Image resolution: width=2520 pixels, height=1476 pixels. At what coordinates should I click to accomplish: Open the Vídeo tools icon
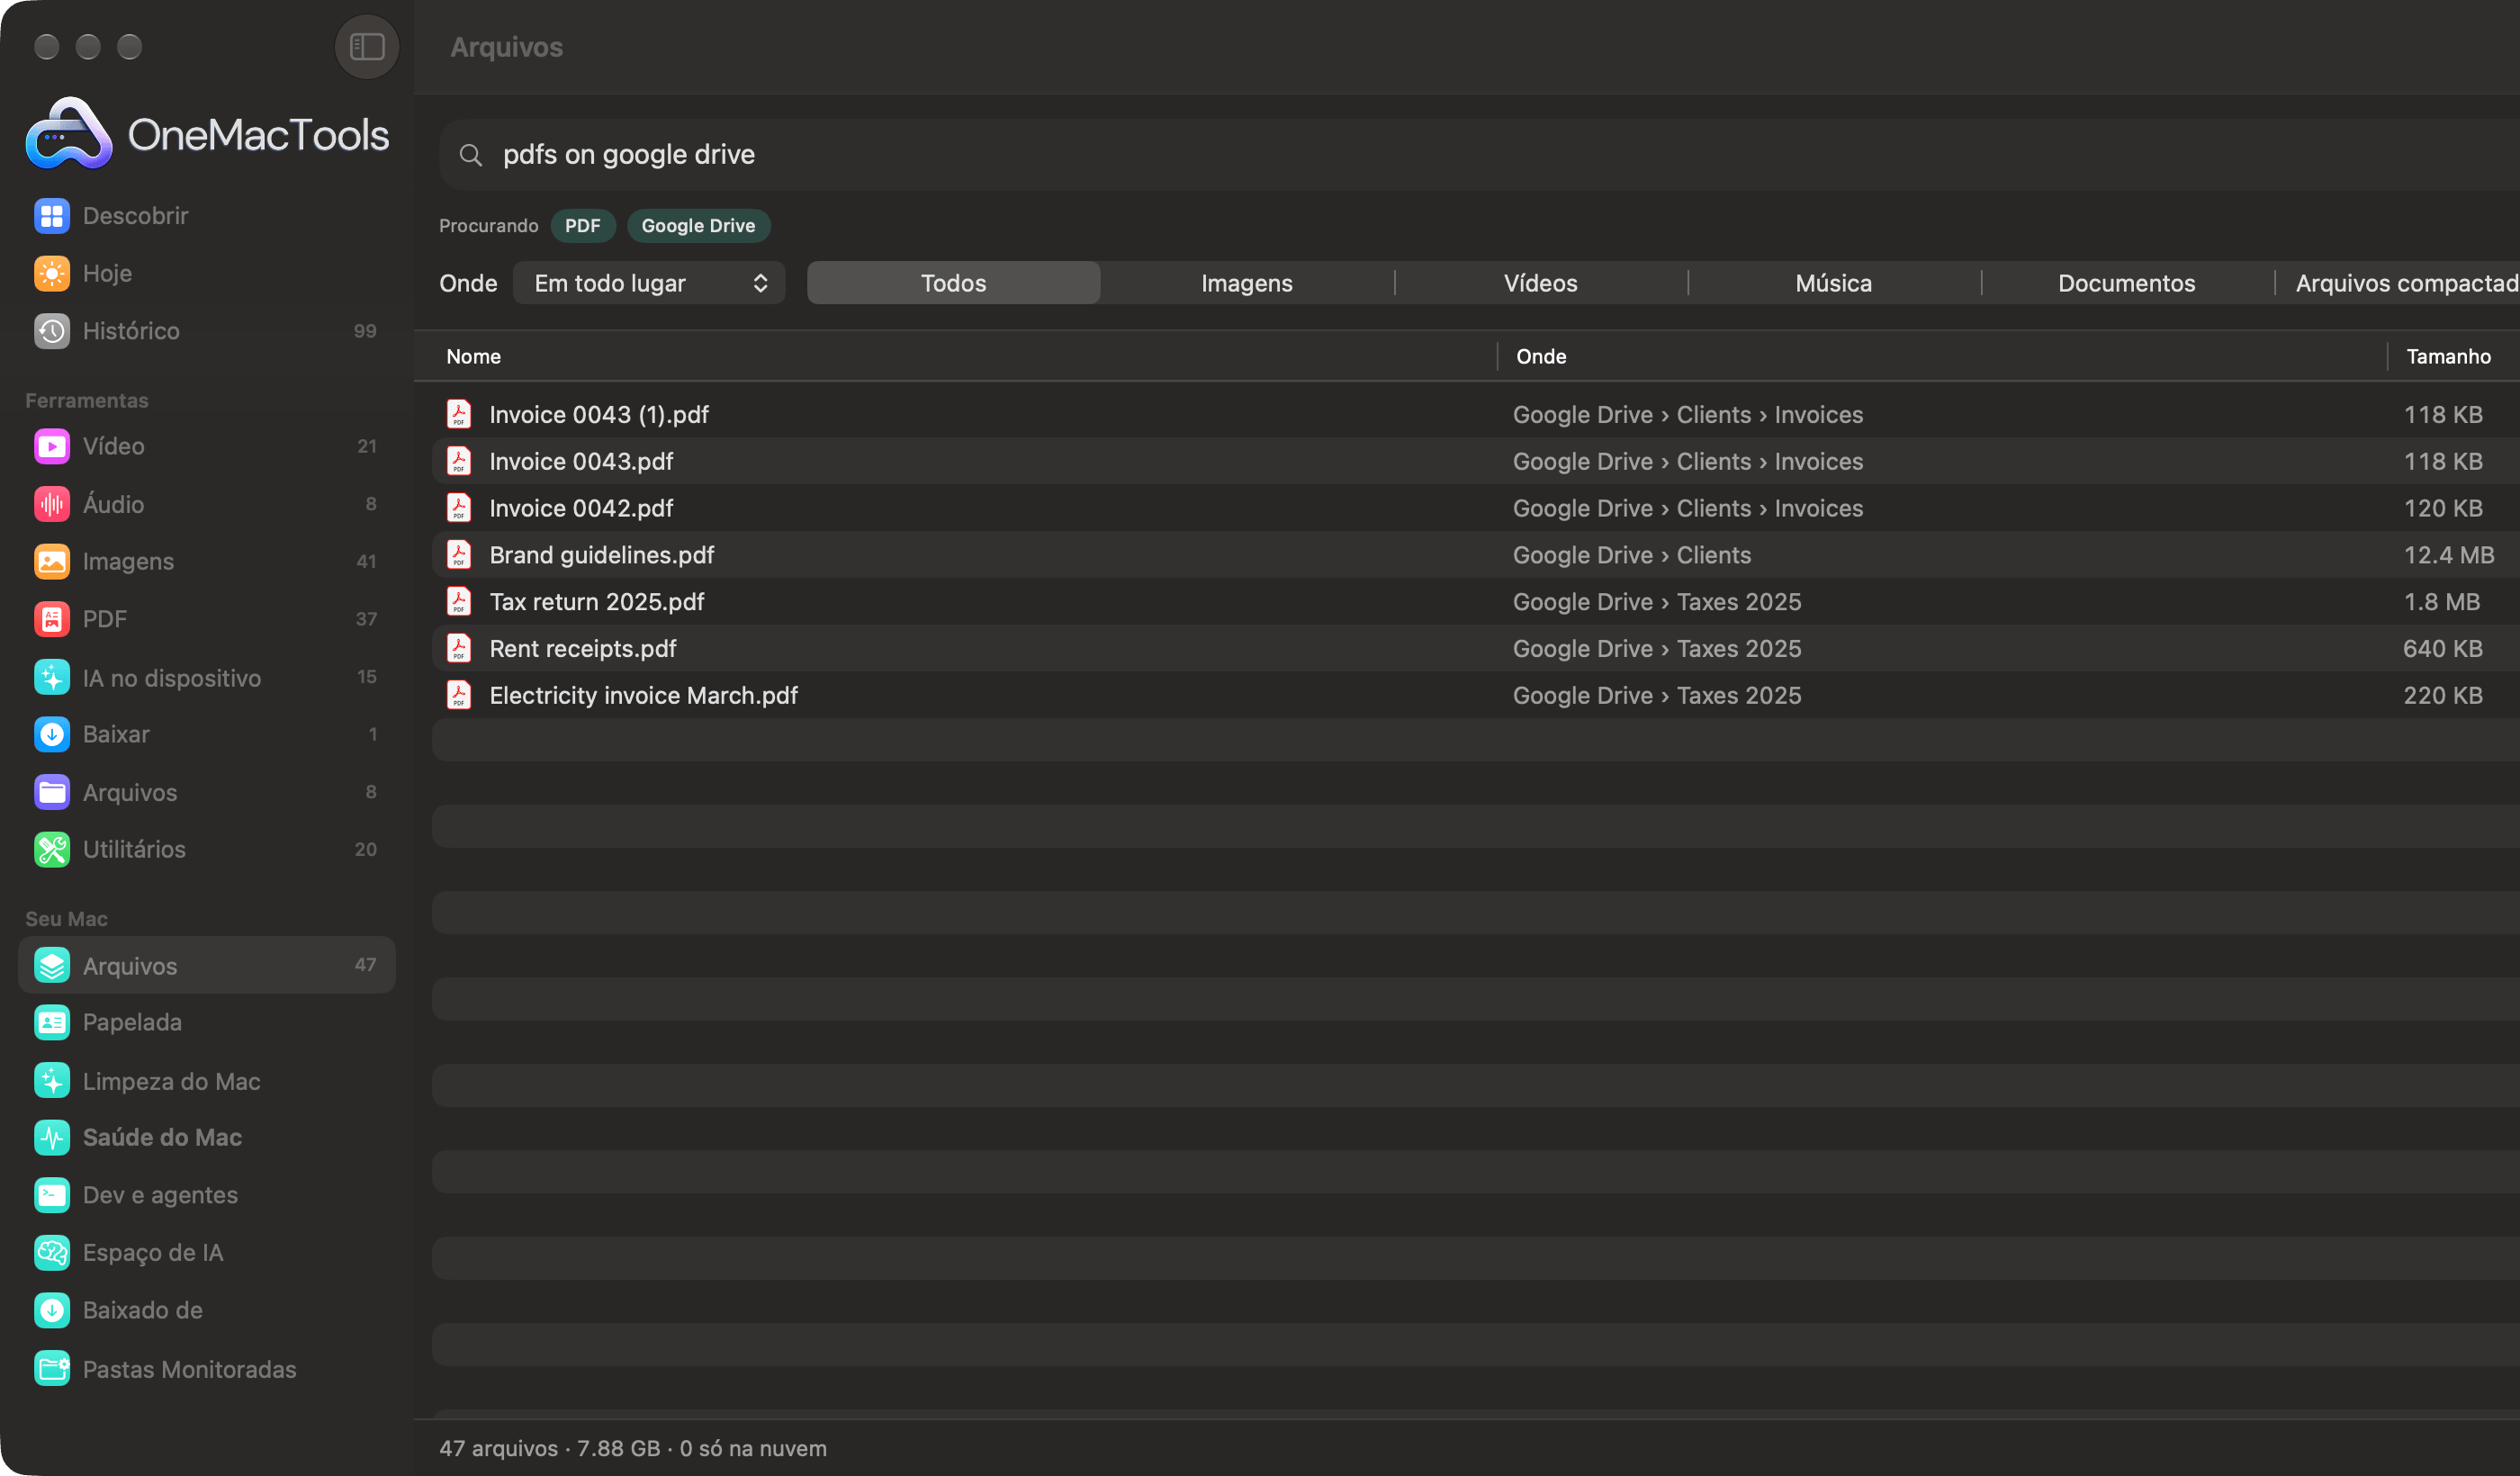pos(52,446)
